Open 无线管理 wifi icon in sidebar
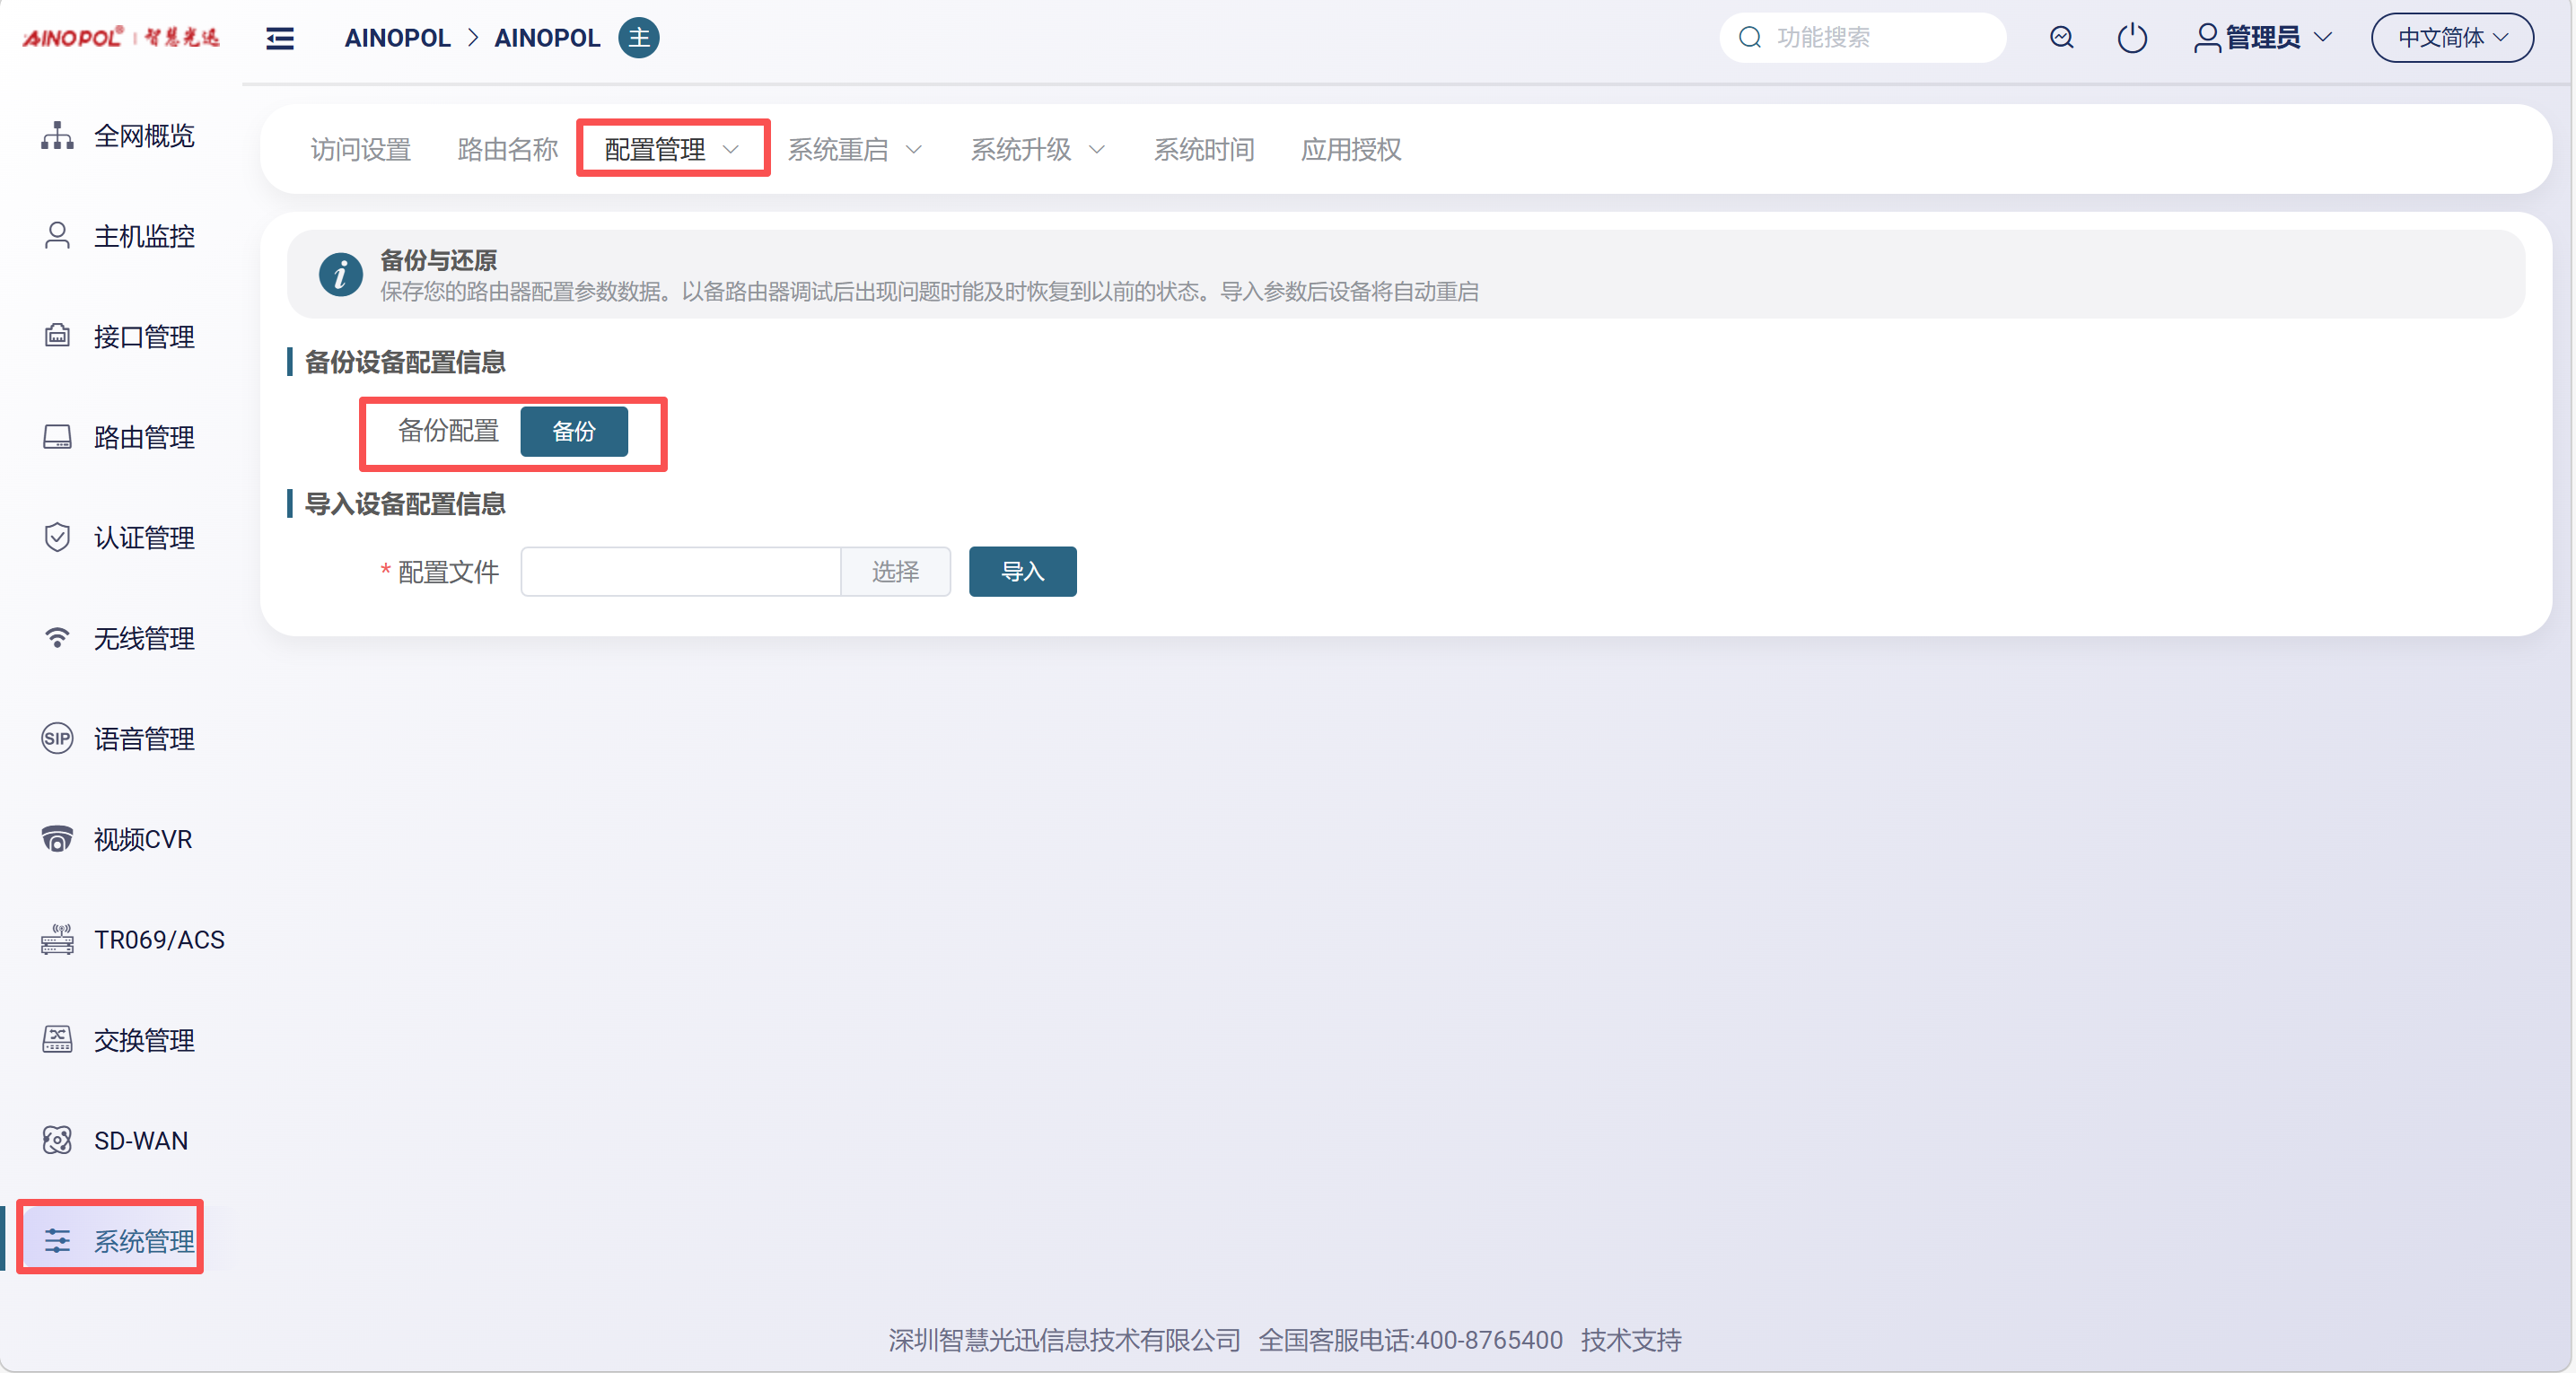This screenshot has height=1373, width=2576. click(x=57, y=638)
